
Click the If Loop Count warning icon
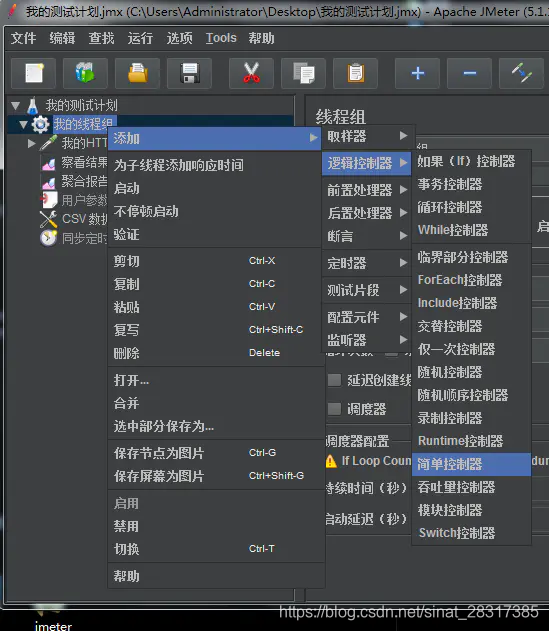click(331, 461)
